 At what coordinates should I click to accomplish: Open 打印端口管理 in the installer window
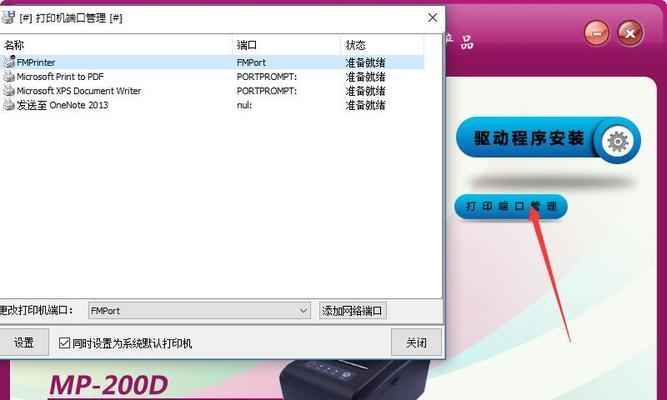[x=511, y=206]
